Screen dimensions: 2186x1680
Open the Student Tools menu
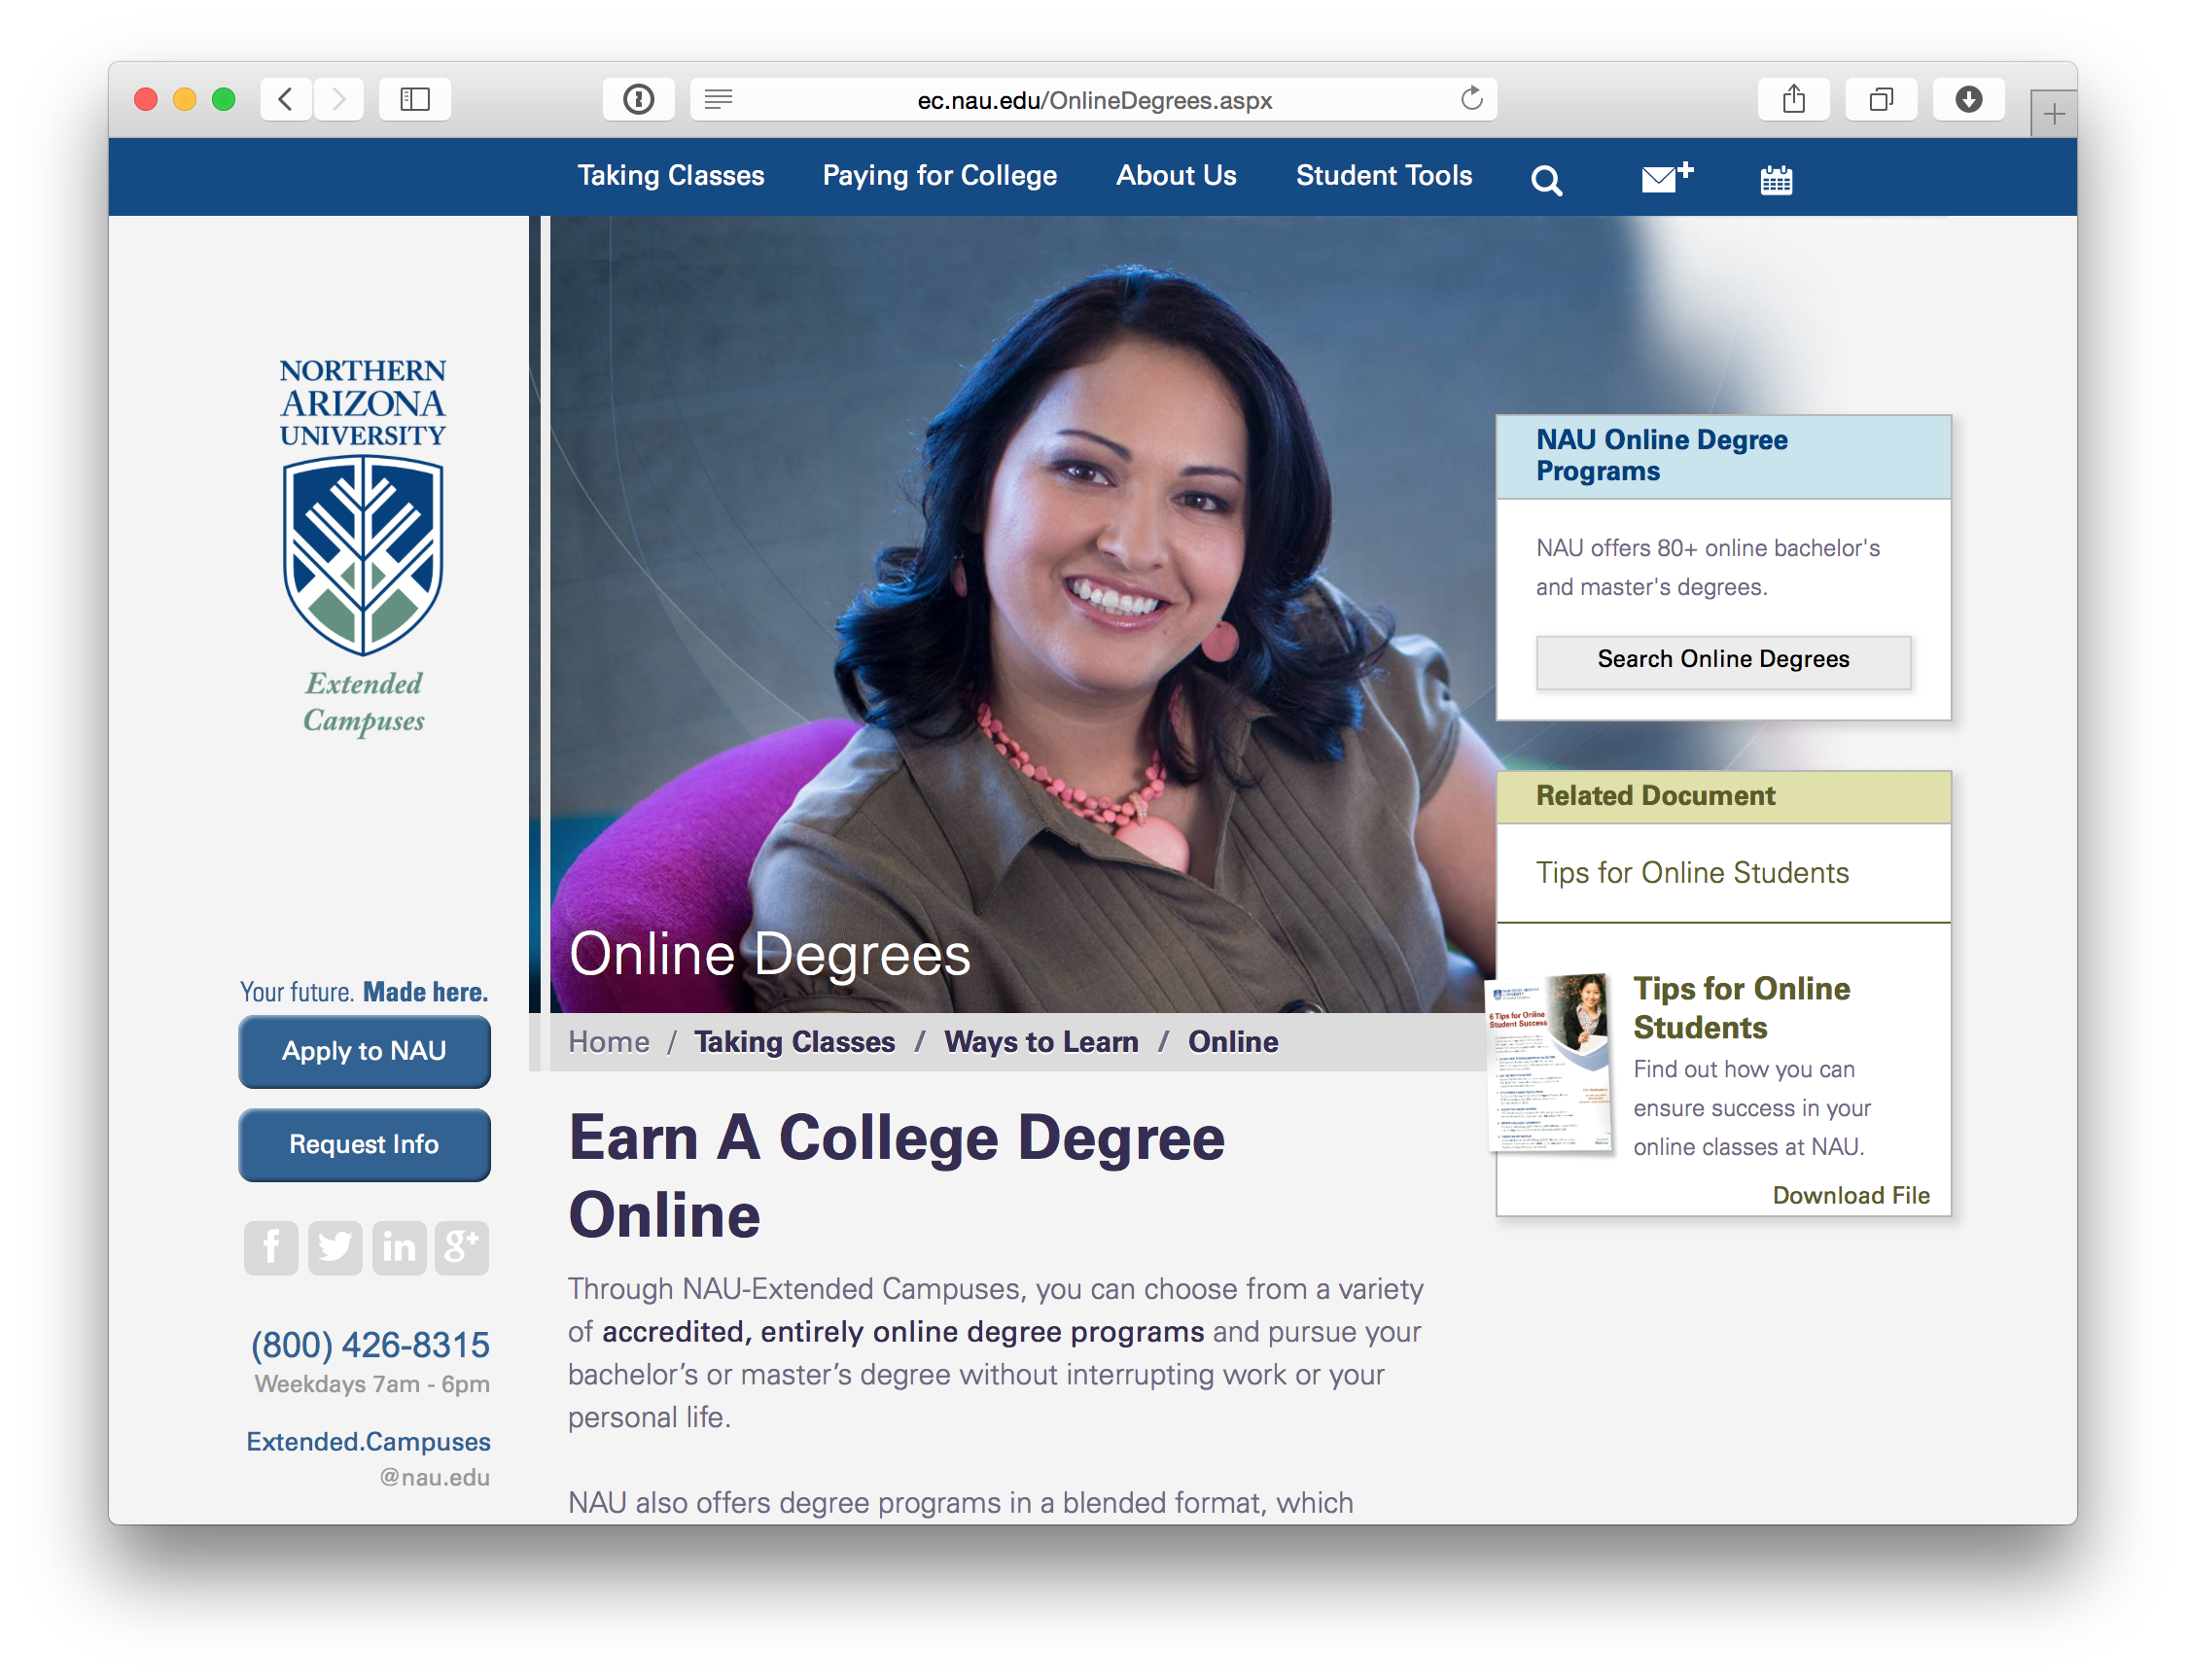coord(1384,176)
